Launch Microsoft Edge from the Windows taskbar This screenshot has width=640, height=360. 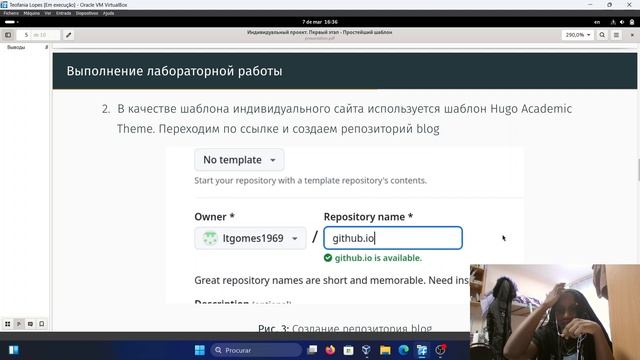[x=403, y=350]
